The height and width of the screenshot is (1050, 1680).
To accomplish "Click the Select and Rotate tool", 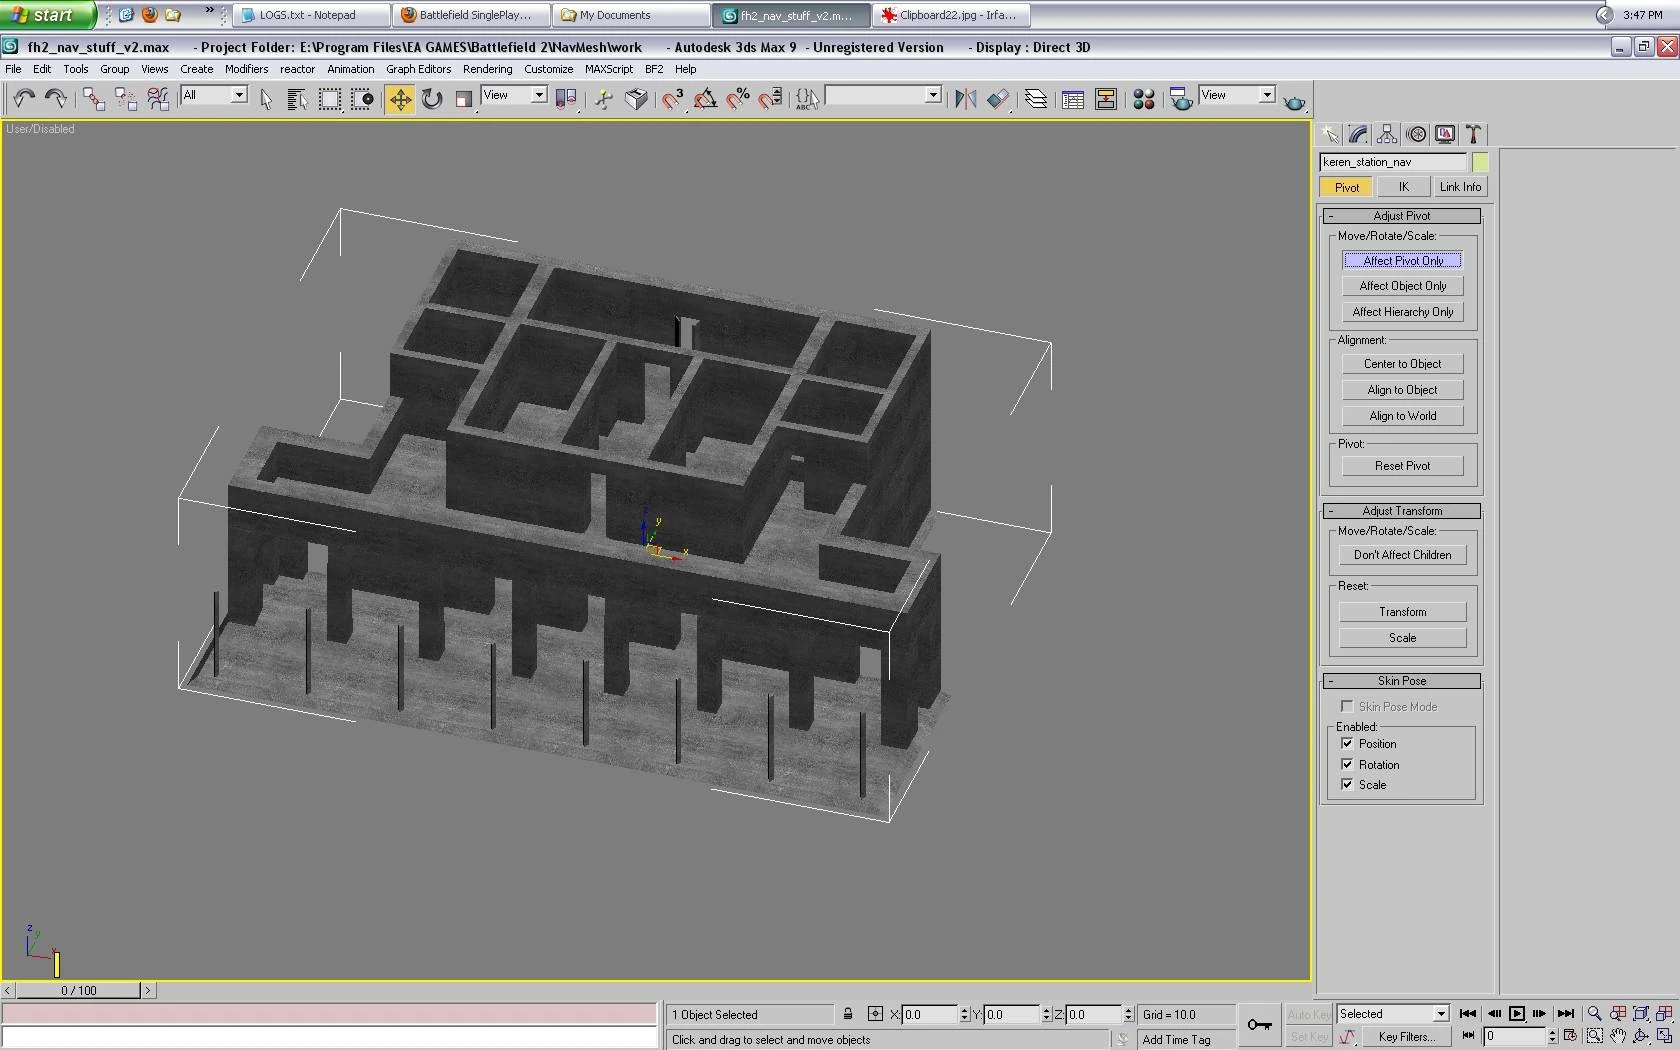I will (432, 99).
